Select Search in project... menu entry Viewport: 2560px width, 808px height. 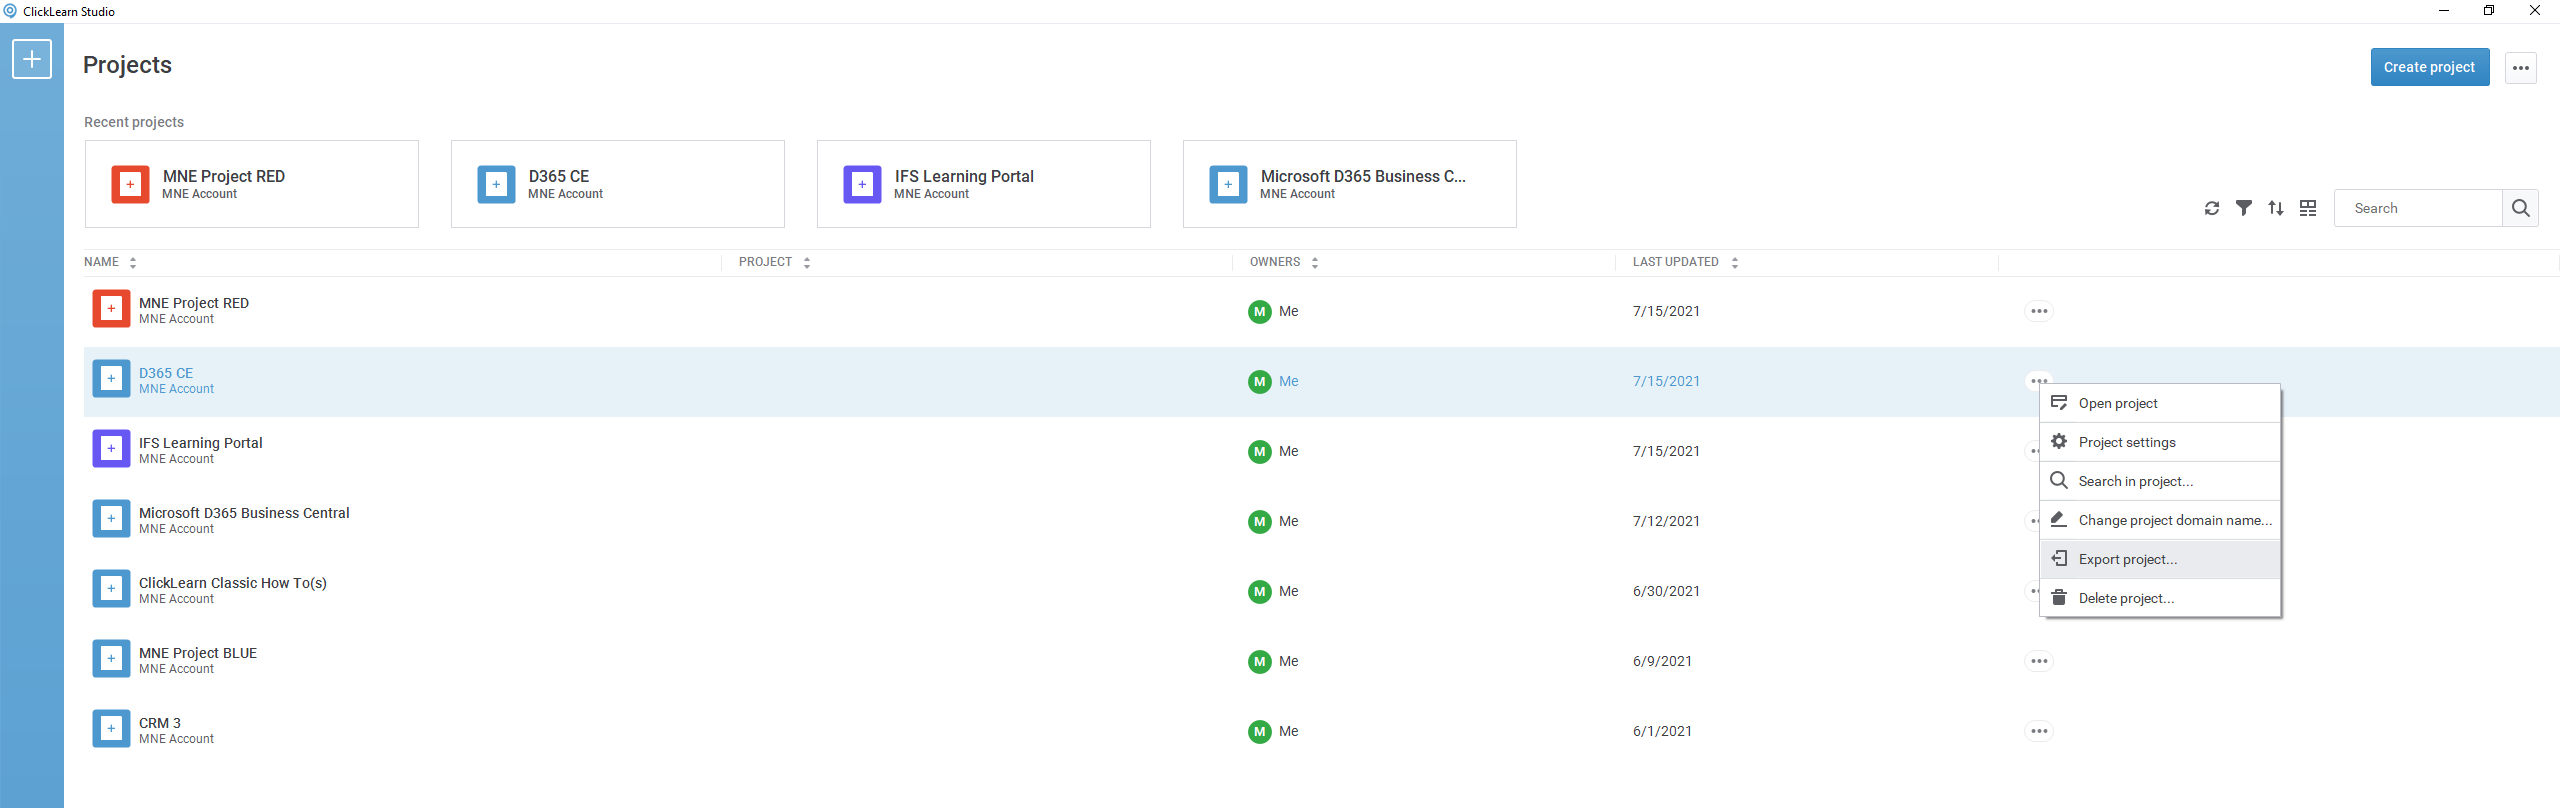(2160, 481)
